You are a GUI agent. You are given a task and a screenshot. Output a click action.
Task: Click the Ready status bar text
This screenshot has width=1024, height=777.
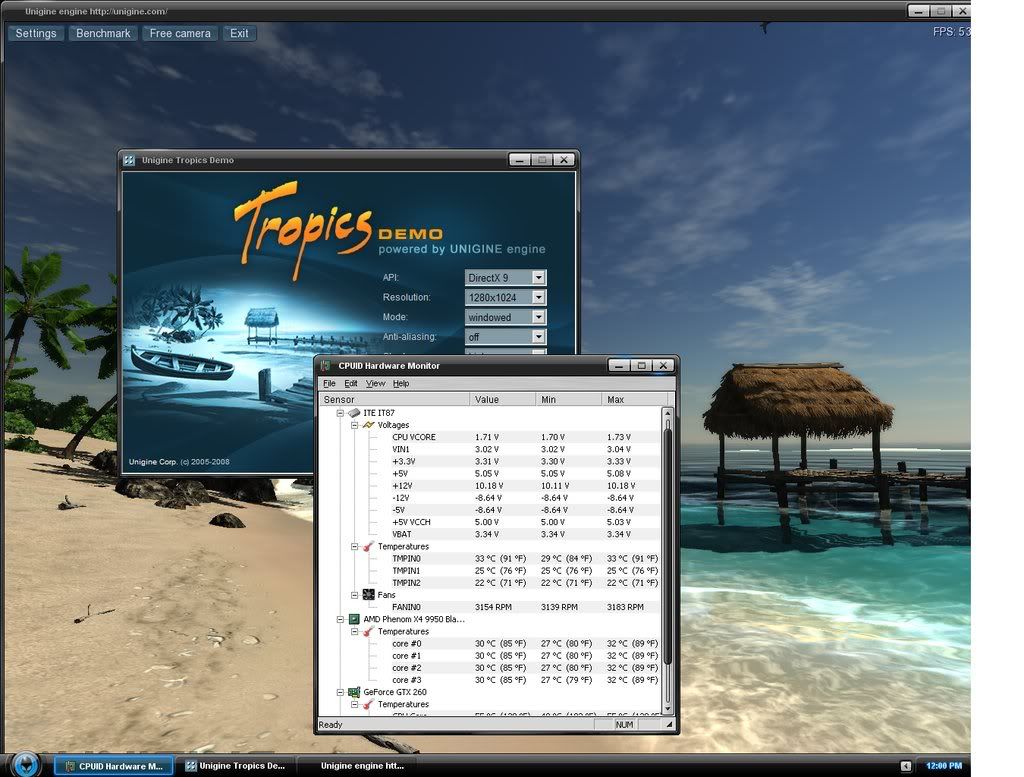[330, 725]
